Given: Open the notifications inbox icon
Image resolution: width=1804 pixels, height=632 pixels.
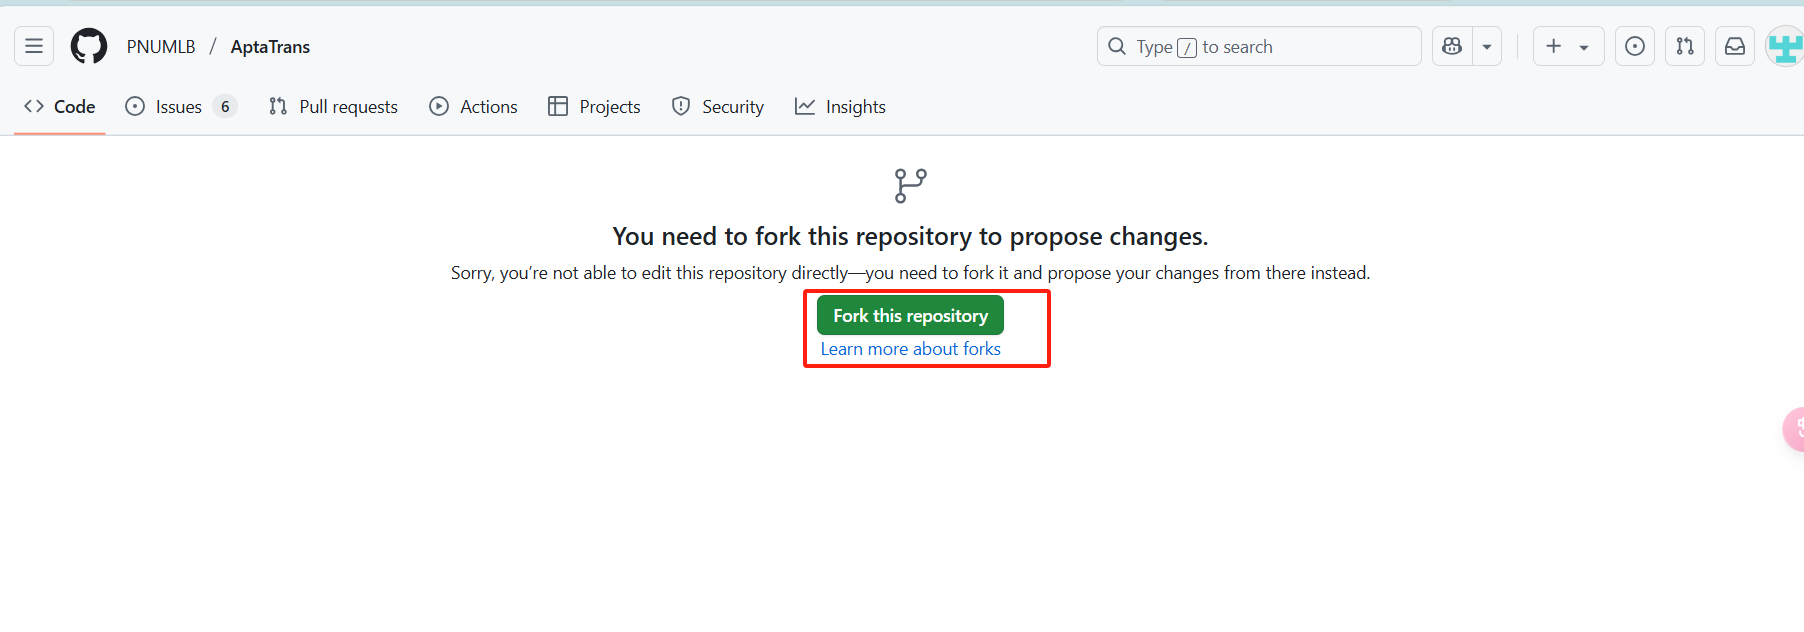Looking at the screenshot, I should [1735, 46].
